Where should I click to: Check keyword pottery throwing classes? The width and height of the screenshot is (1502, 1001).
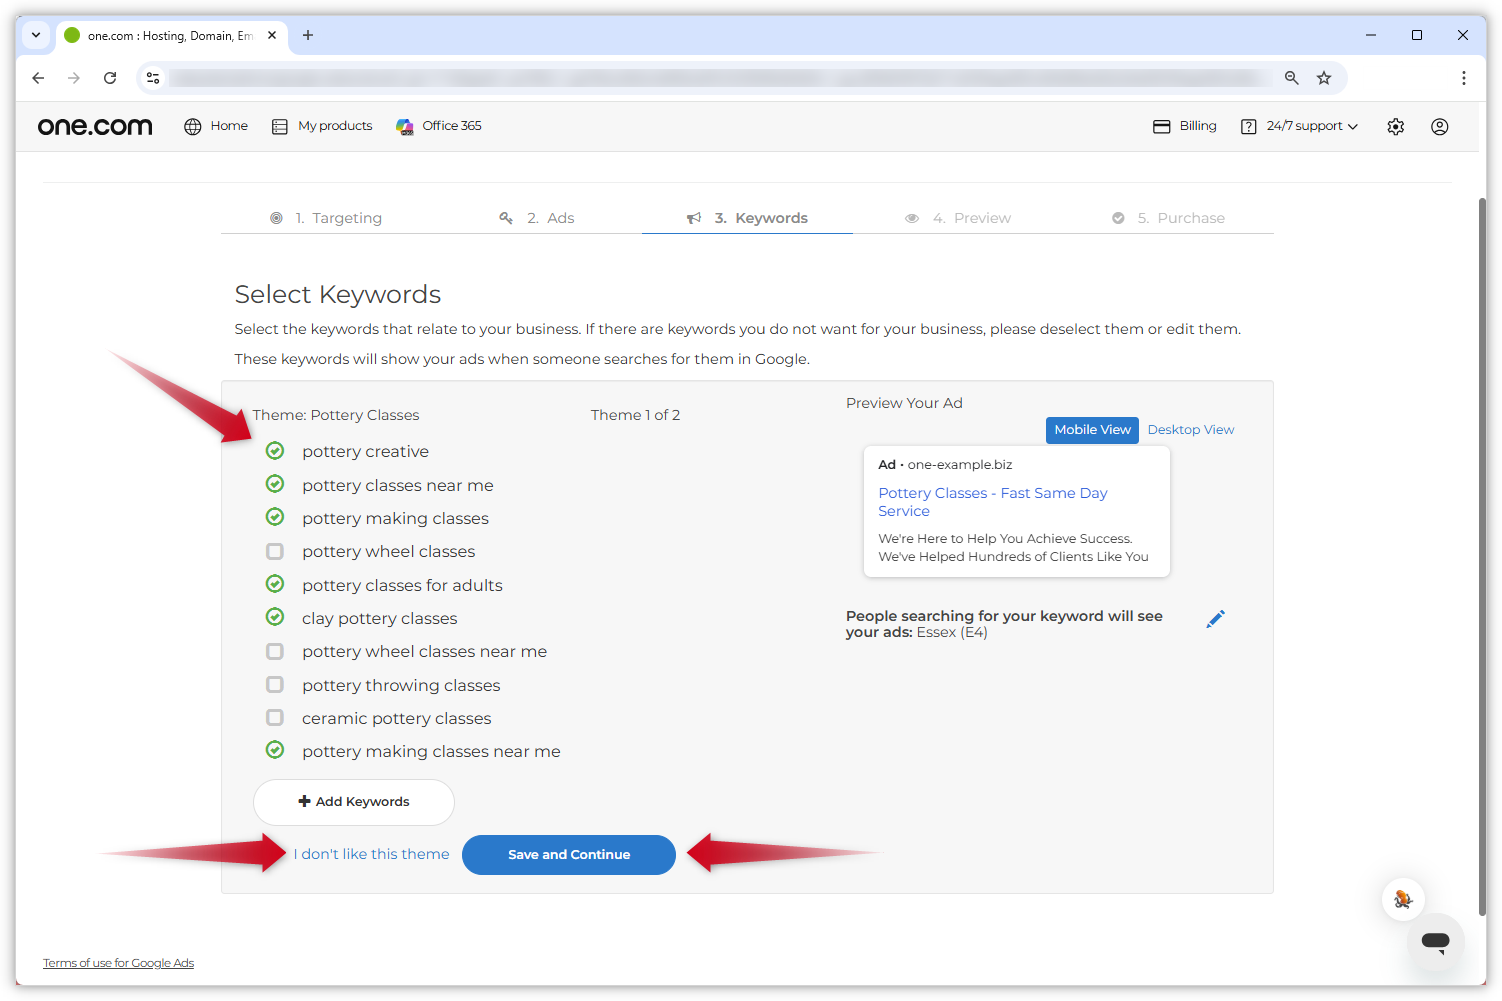click(275, 684)
